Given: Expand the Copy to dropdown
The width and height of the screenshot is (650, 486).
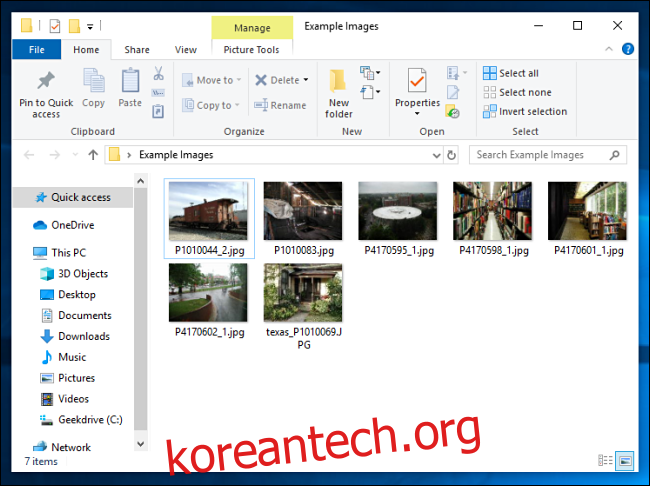Looking at the screenshot, I should pos(239,105).
